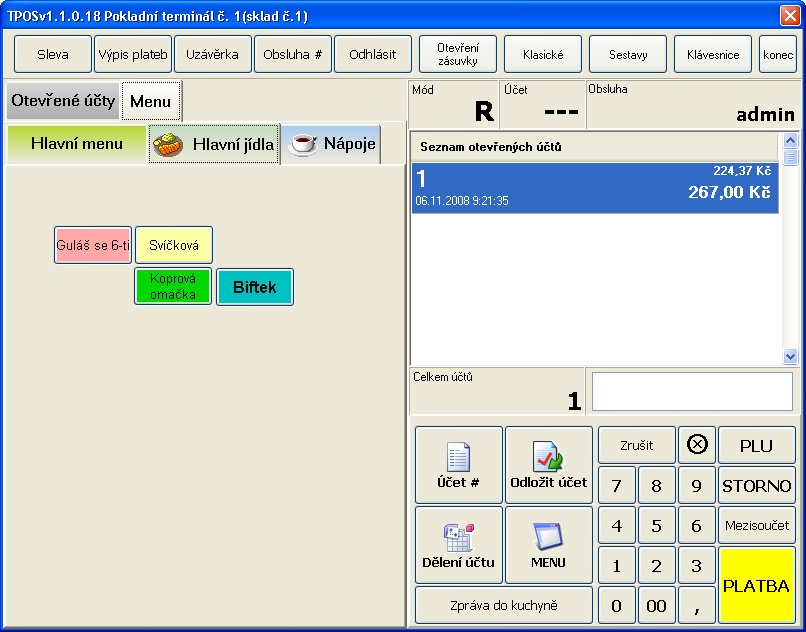806x632 pixels.
Task: Open the Účet # account button
Action: (x=458, y=465)
